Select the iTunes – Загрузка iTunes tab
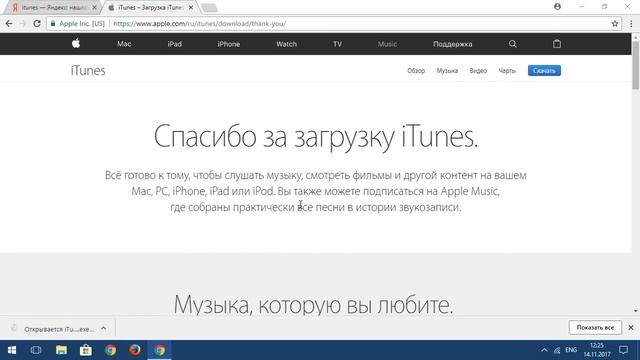Viewport: 640px width, 360px height. 149,7
